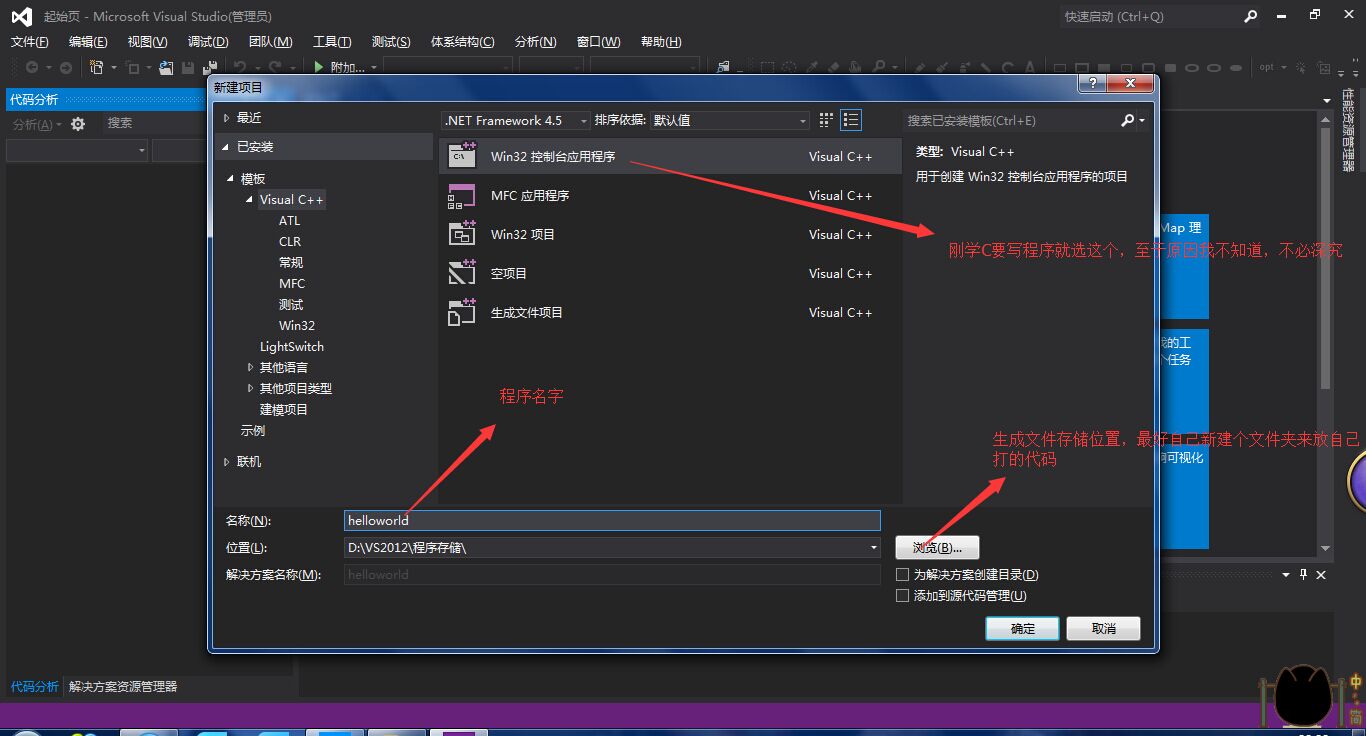
Task: Select the Win32 控制台应用程序 template icon
Action: pyautogui.click(x=462, y=156)
